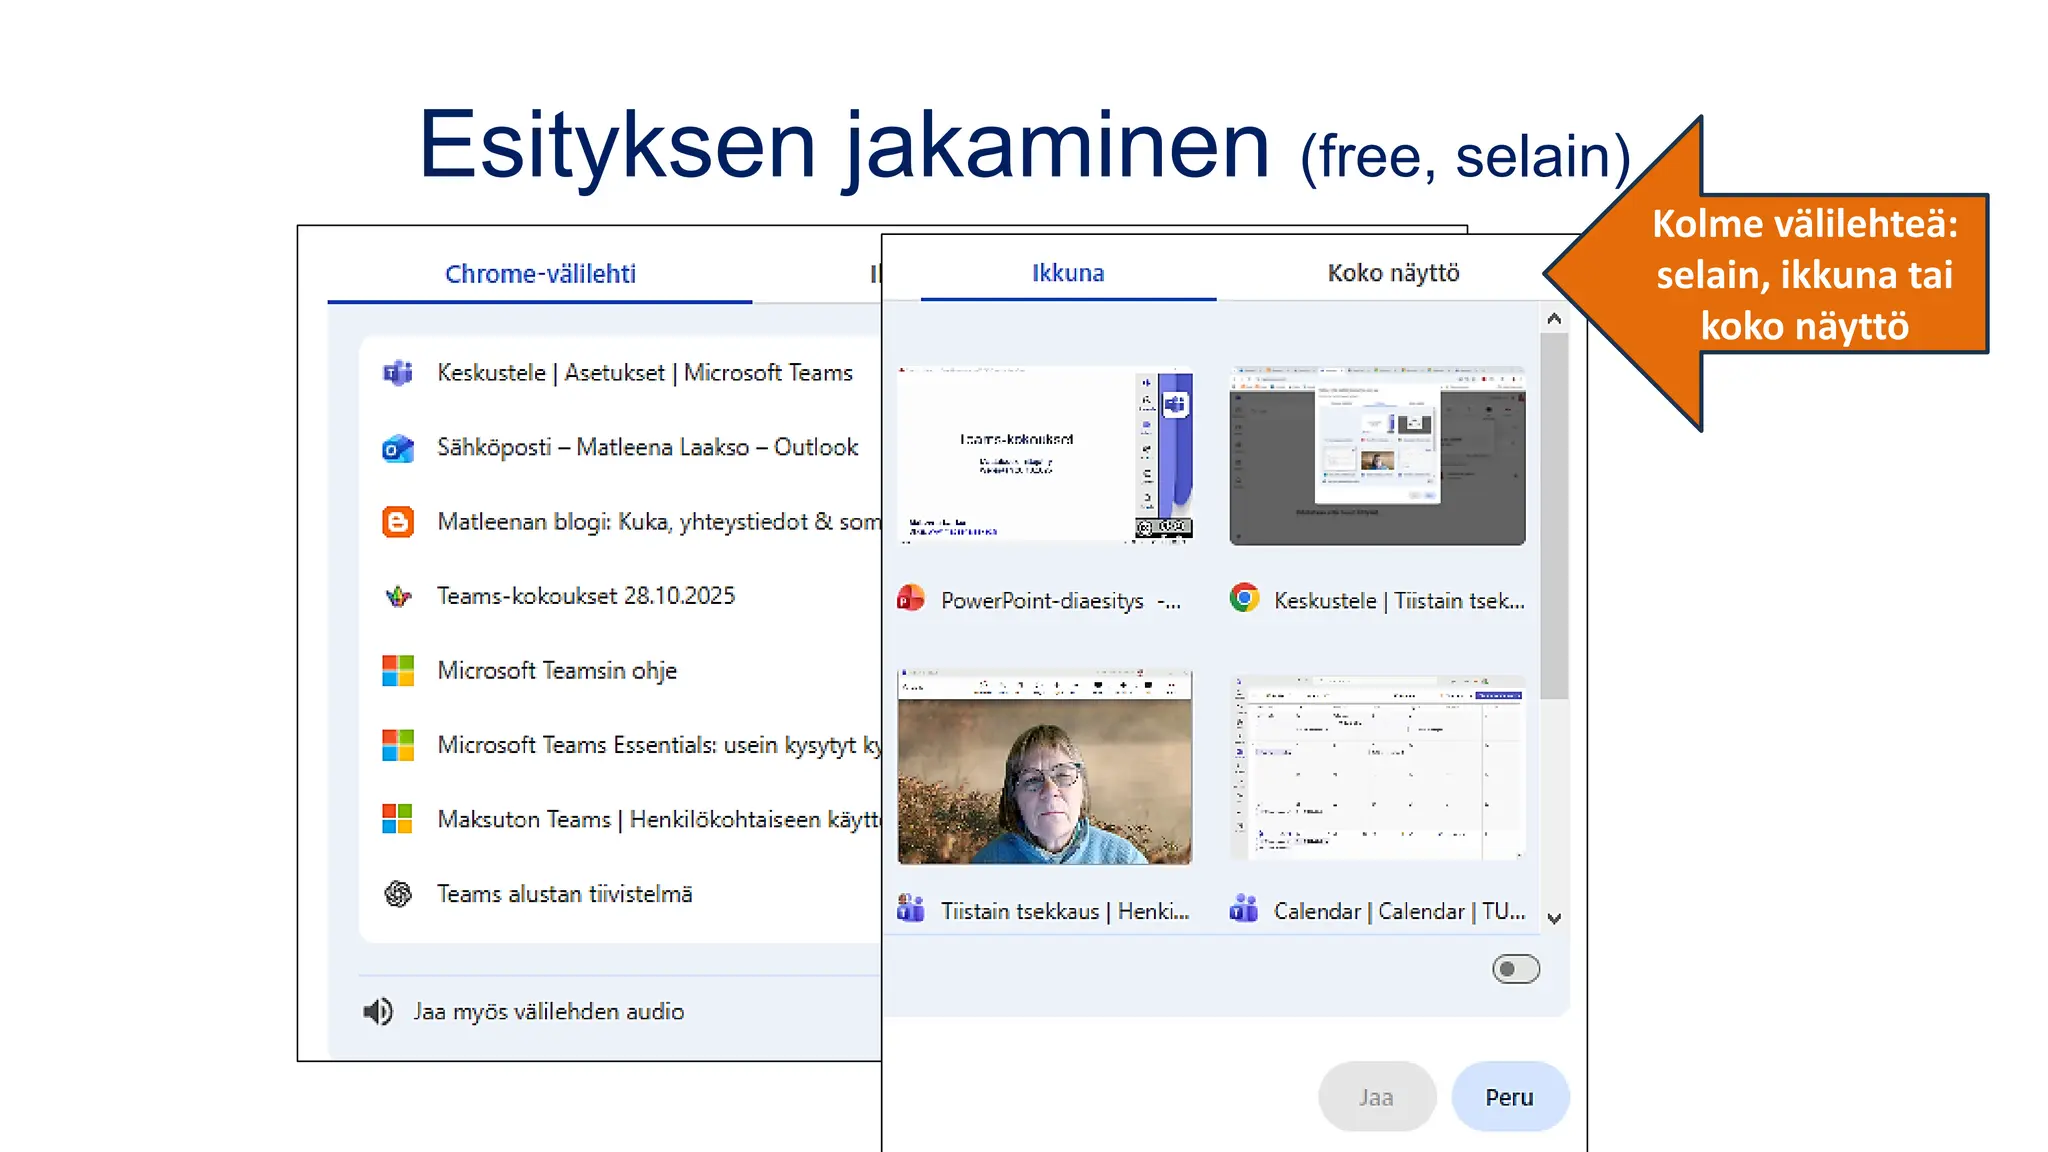Click the Microsoft logo beside Maksuton Teams
The height and width of the screenshot is (1152, 2048).
coord(398,819)
